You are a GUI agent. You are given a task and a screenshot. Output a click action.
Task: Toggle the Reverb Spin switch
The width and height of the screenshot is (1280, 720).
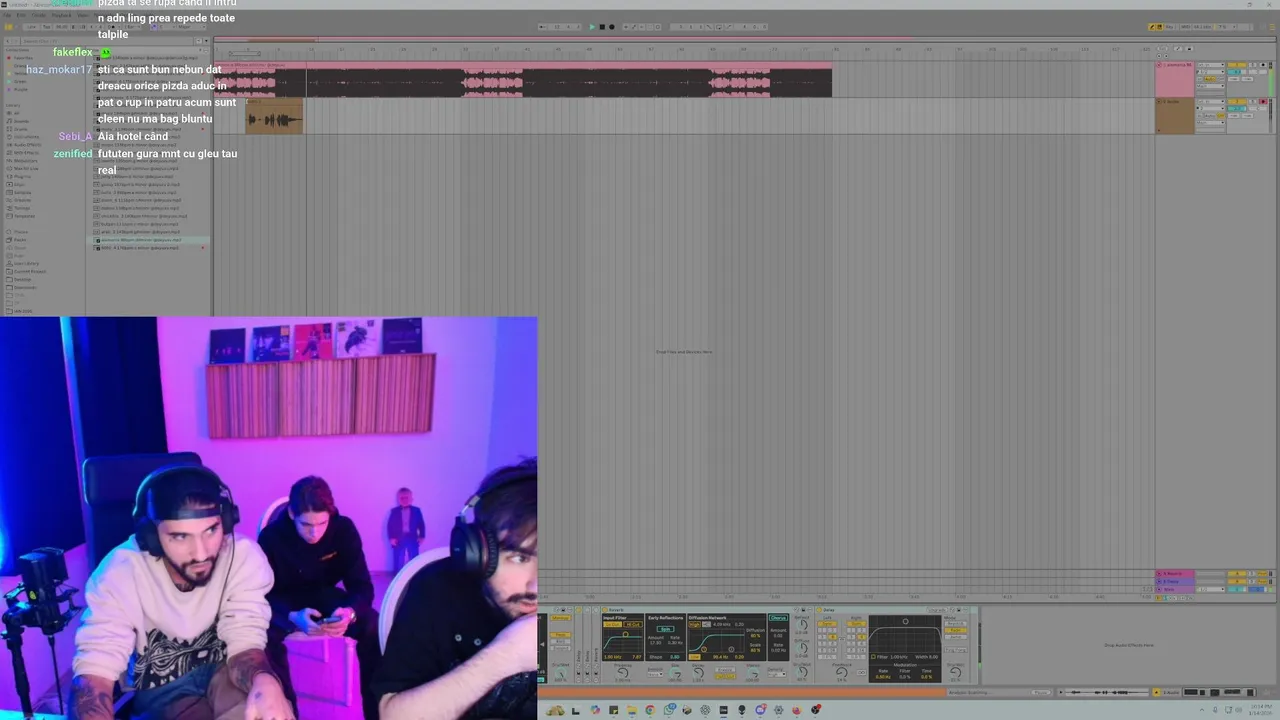[665, 629]
